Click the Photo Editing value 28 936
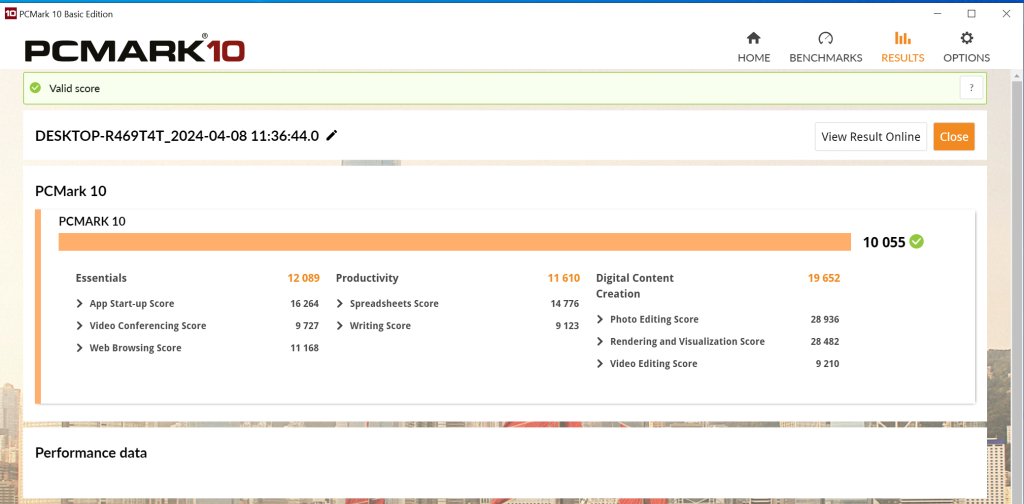The width and height of the screenshot is (1024, 504). coord(825,319)
